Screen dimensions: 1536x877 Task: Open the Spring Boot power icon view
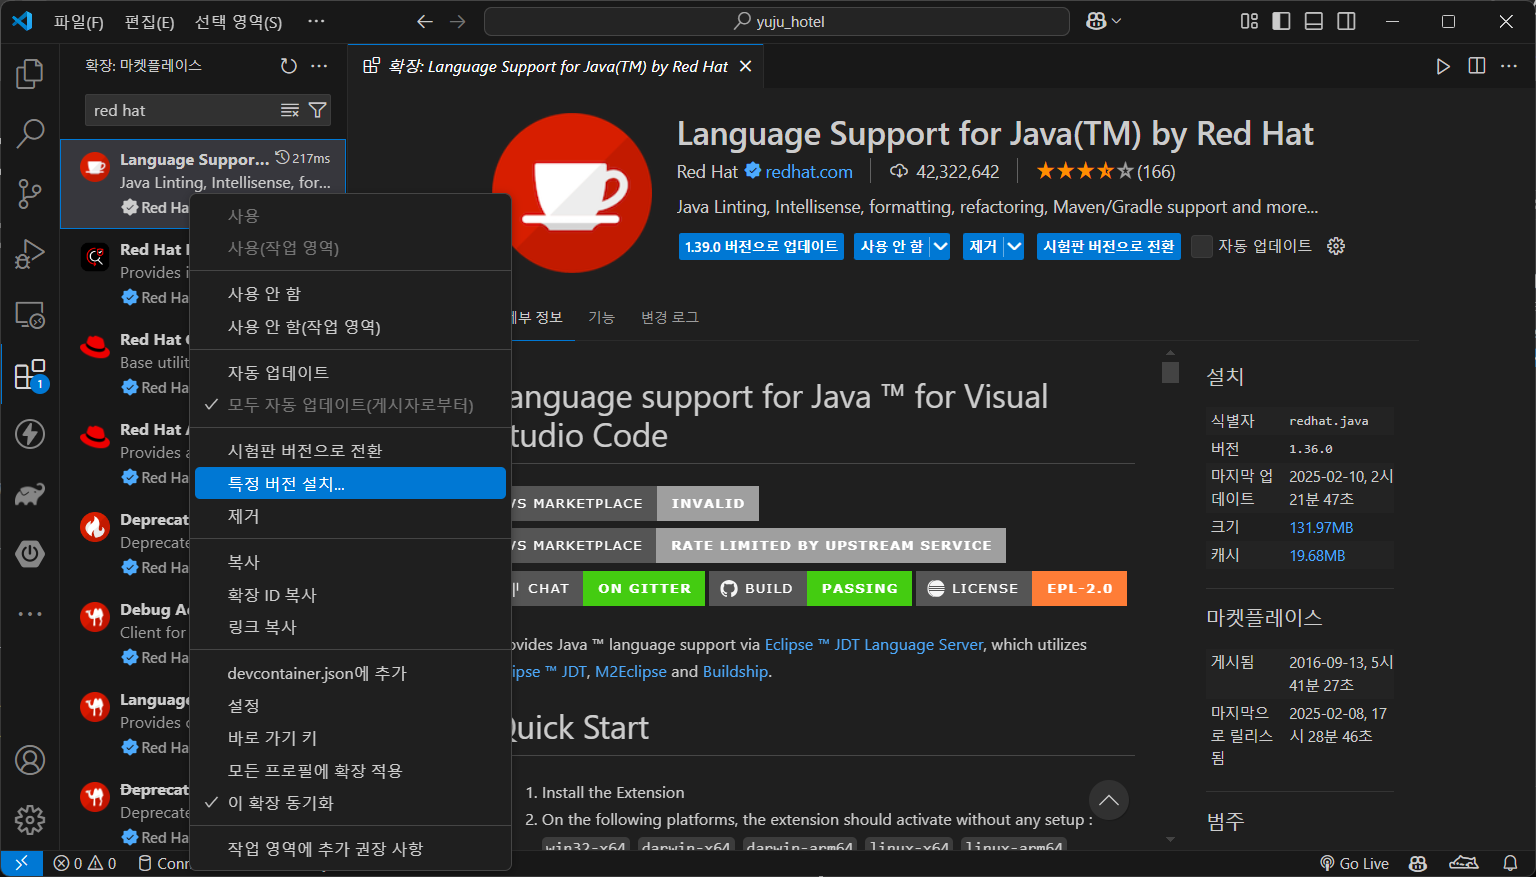pos(30,553)
